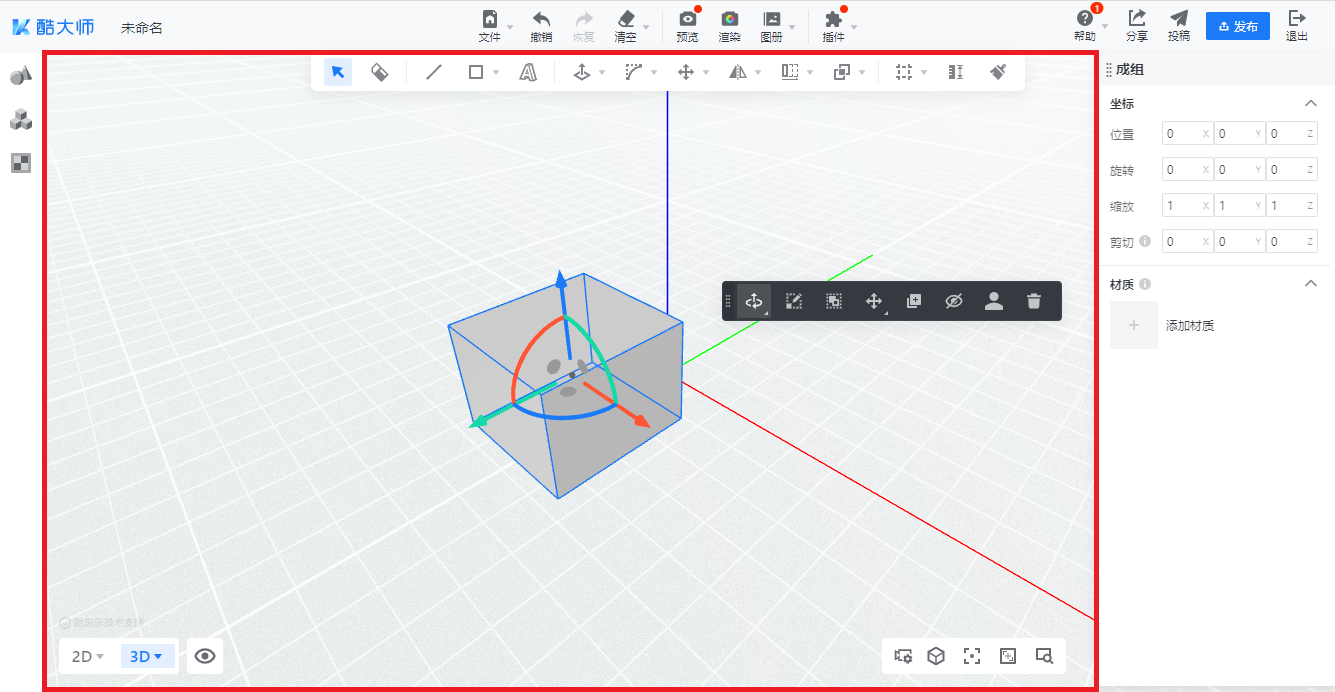Select the rectangle shape tool
Screen dimensions: 1335x692
tap(476, 72)
